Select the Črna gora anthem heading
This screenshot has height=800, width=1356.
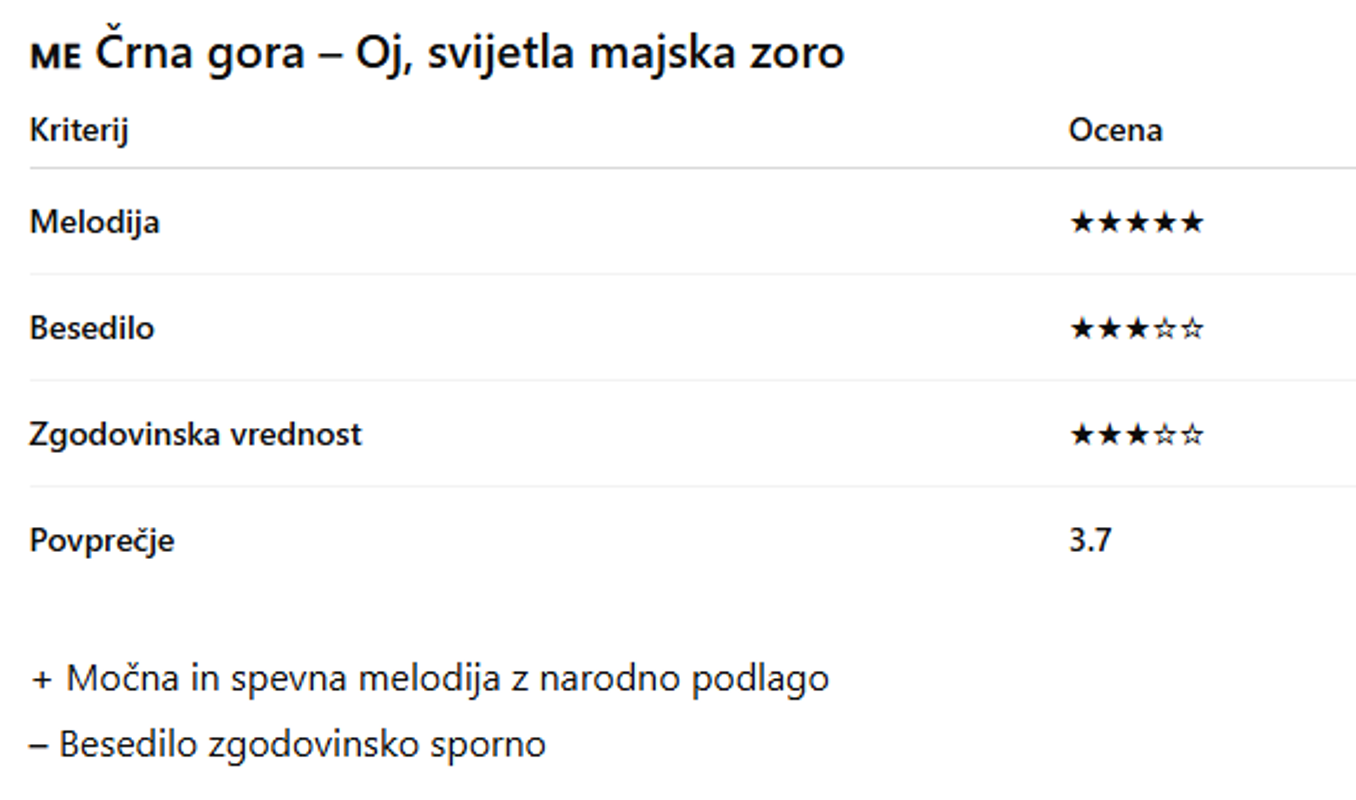tap(470, 53)
